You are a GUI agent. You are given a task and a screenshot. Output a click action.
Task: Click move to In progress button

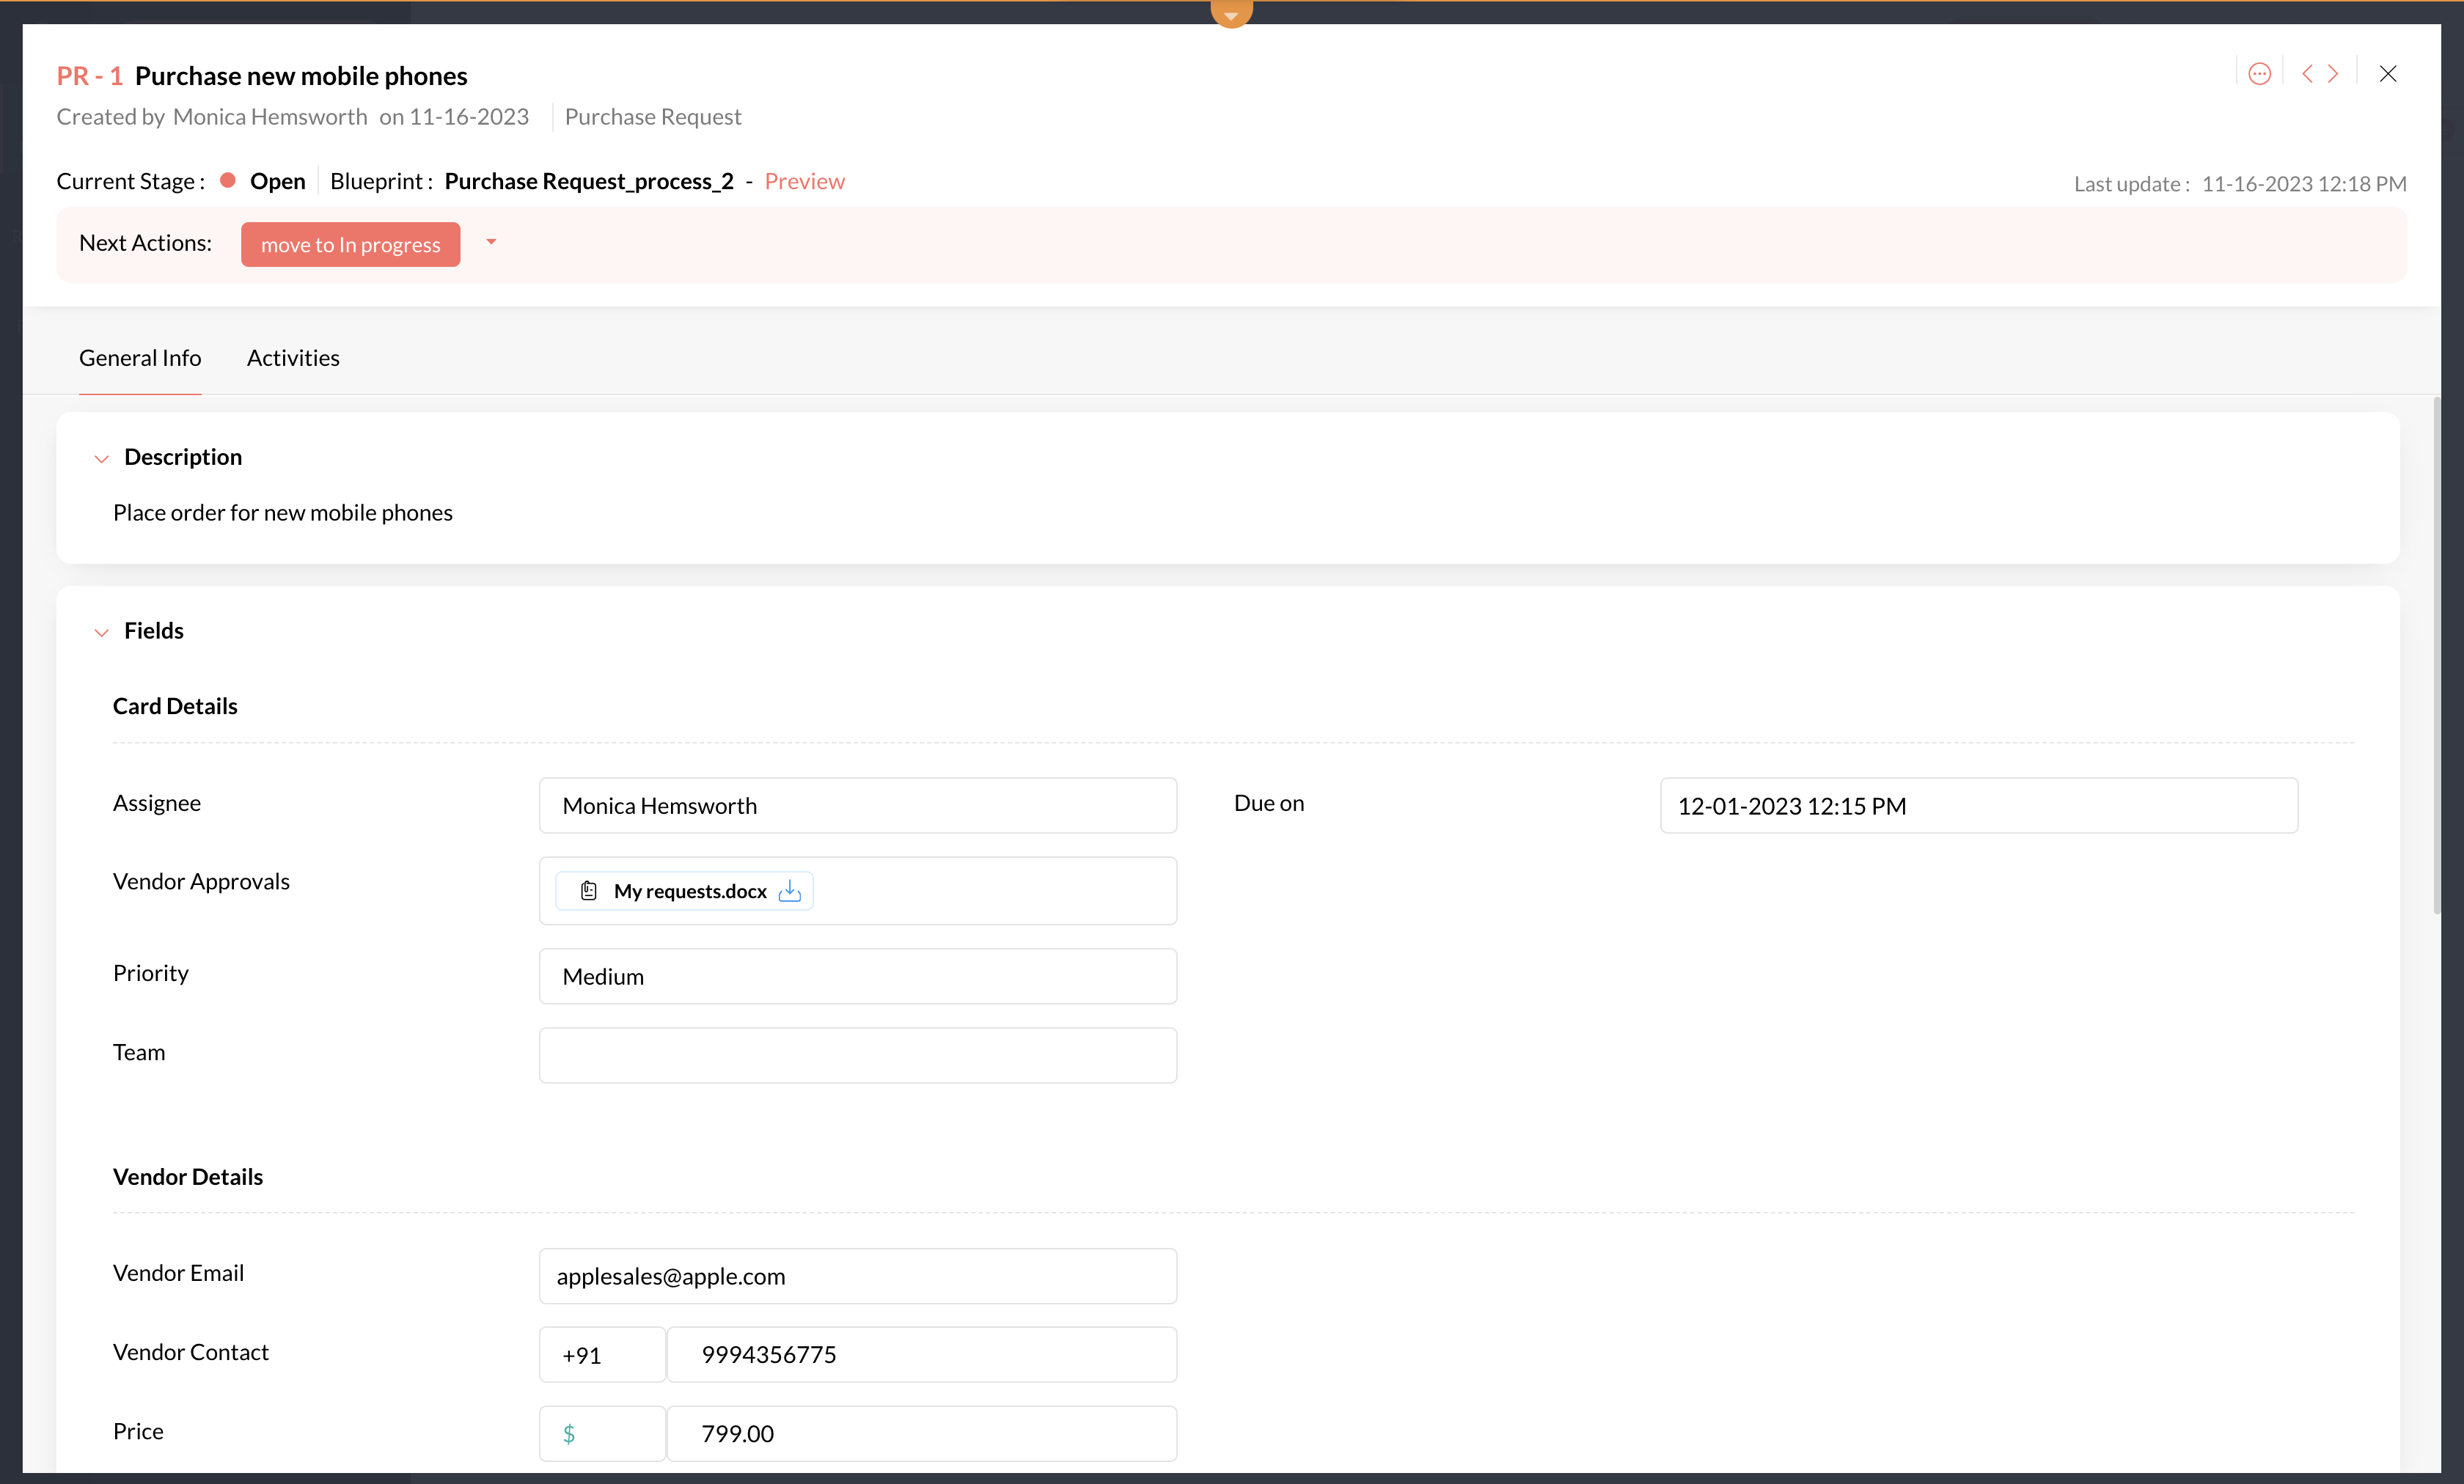coord(350,245)
